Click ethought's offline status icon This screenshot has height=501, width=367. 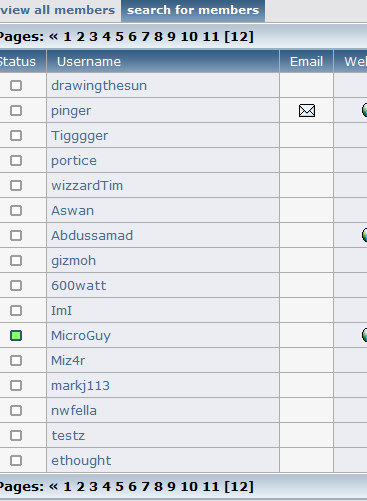coord(16,461)
